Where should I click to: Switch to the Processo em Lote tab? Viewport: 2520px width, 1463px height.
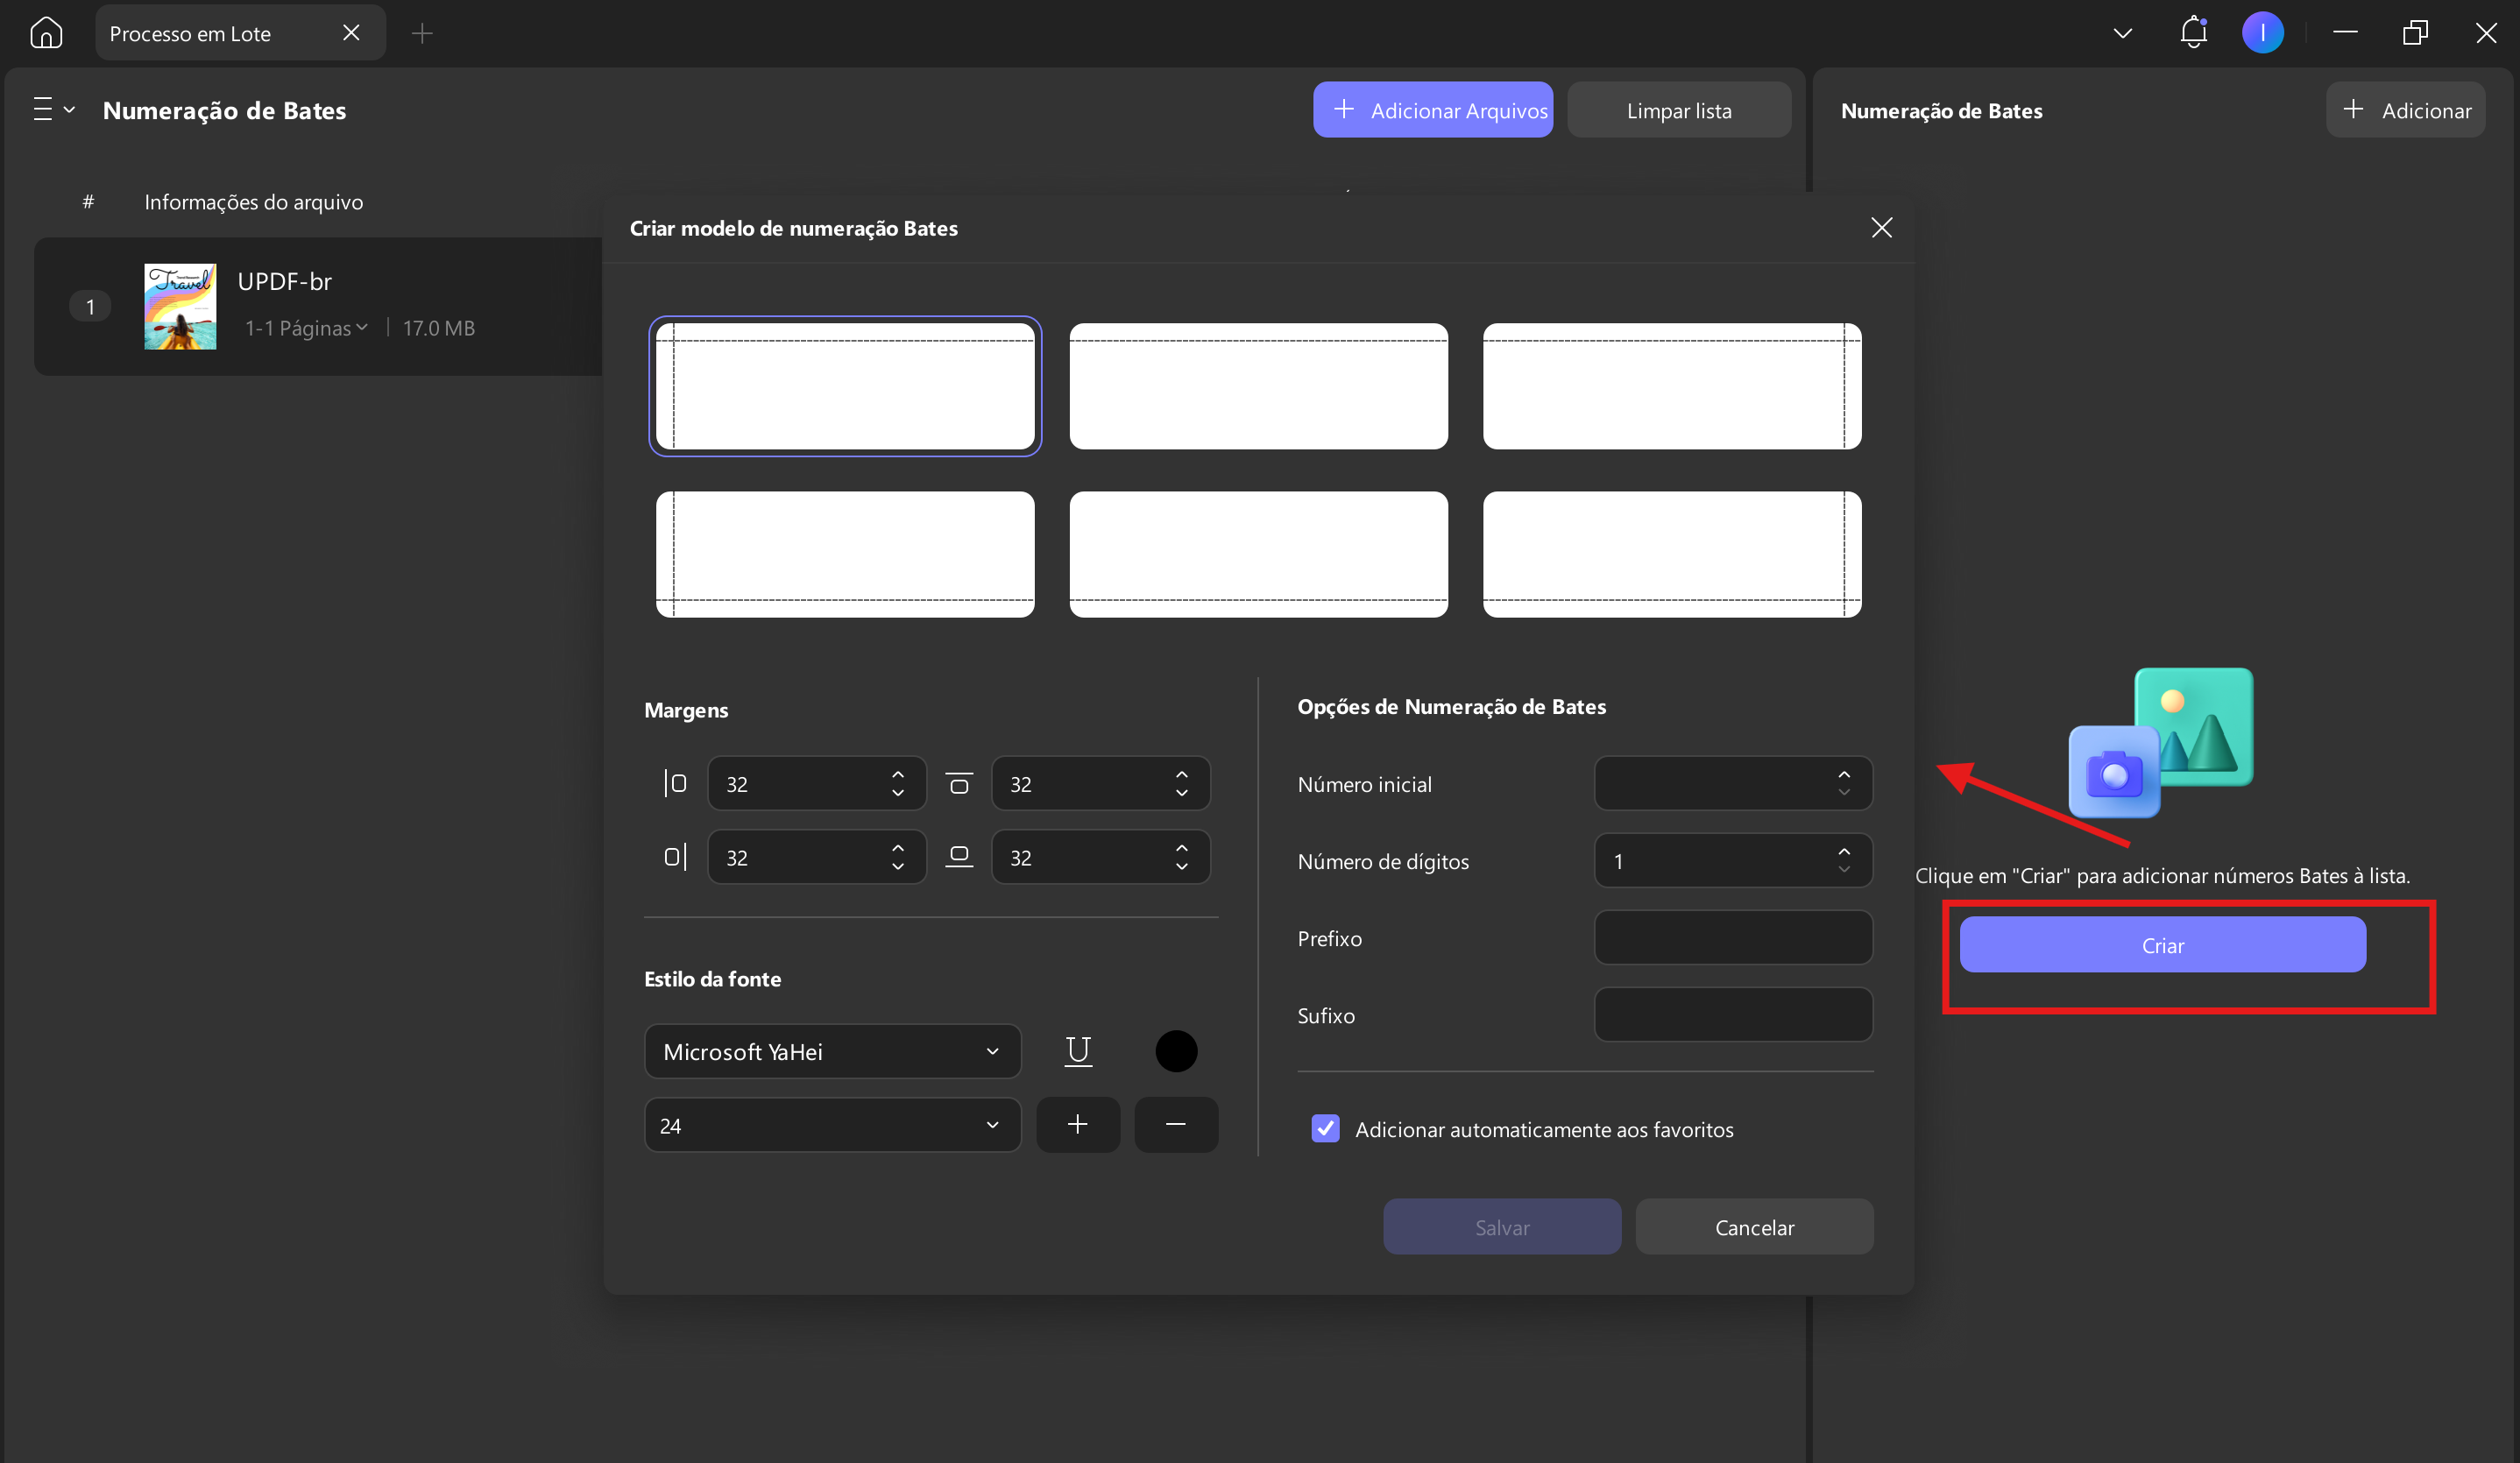(190, 33)
